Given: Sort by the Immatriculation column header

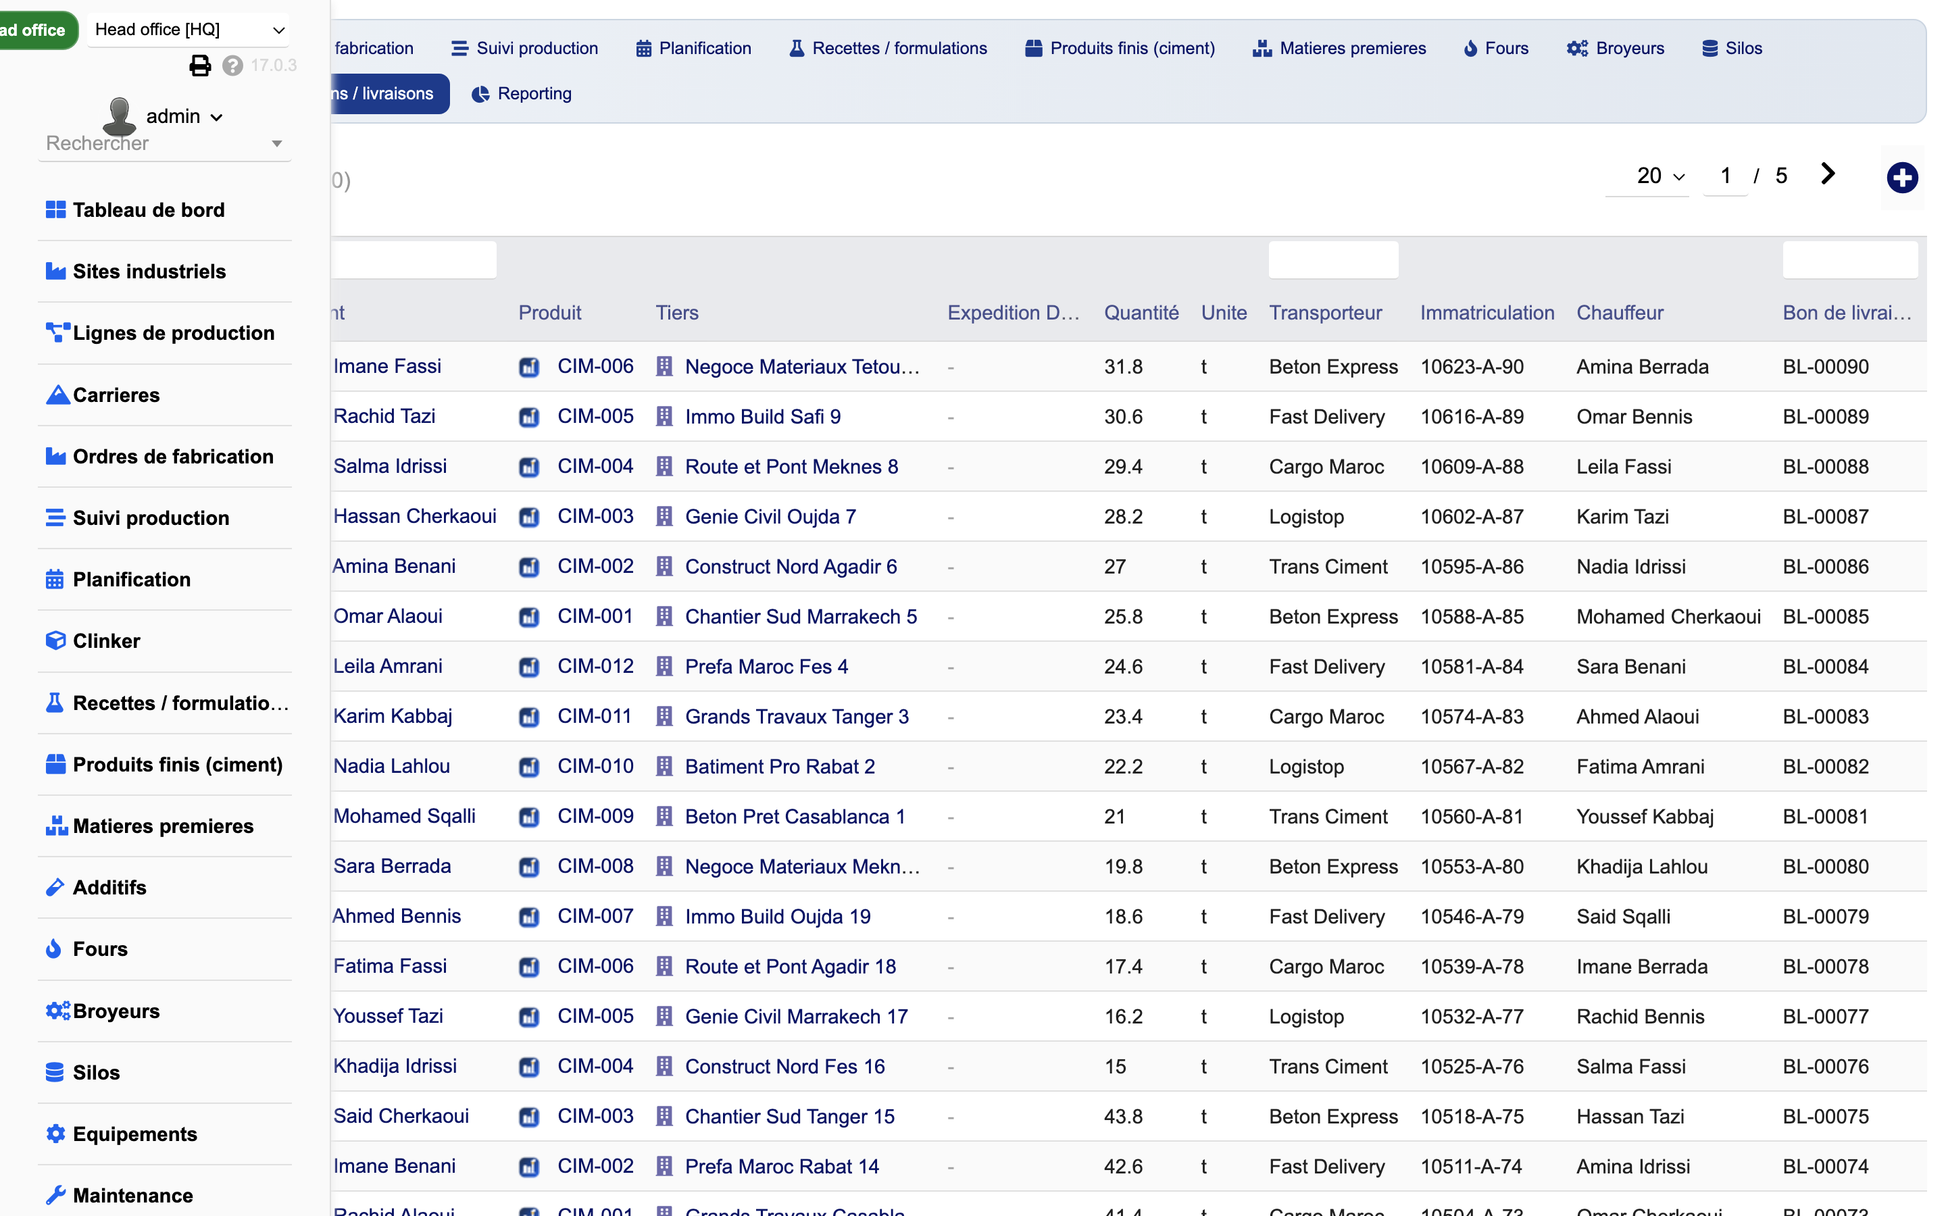Looking at the screenshot, I should 1487,313.
